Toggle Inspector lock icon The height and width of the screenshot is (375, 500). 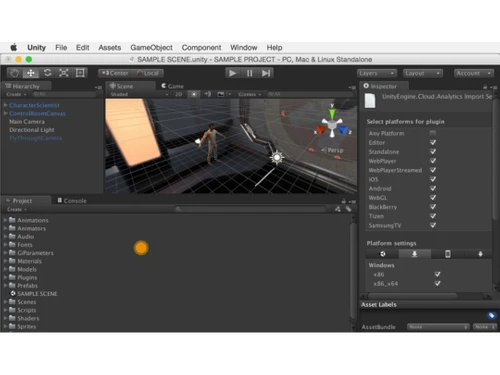(x=485, y=87)
